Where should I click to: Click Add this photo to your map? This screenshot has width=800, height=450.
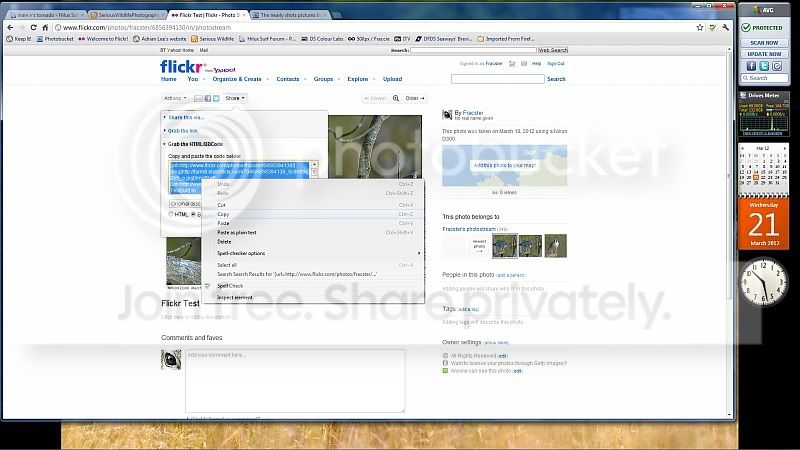click(504, 165)
